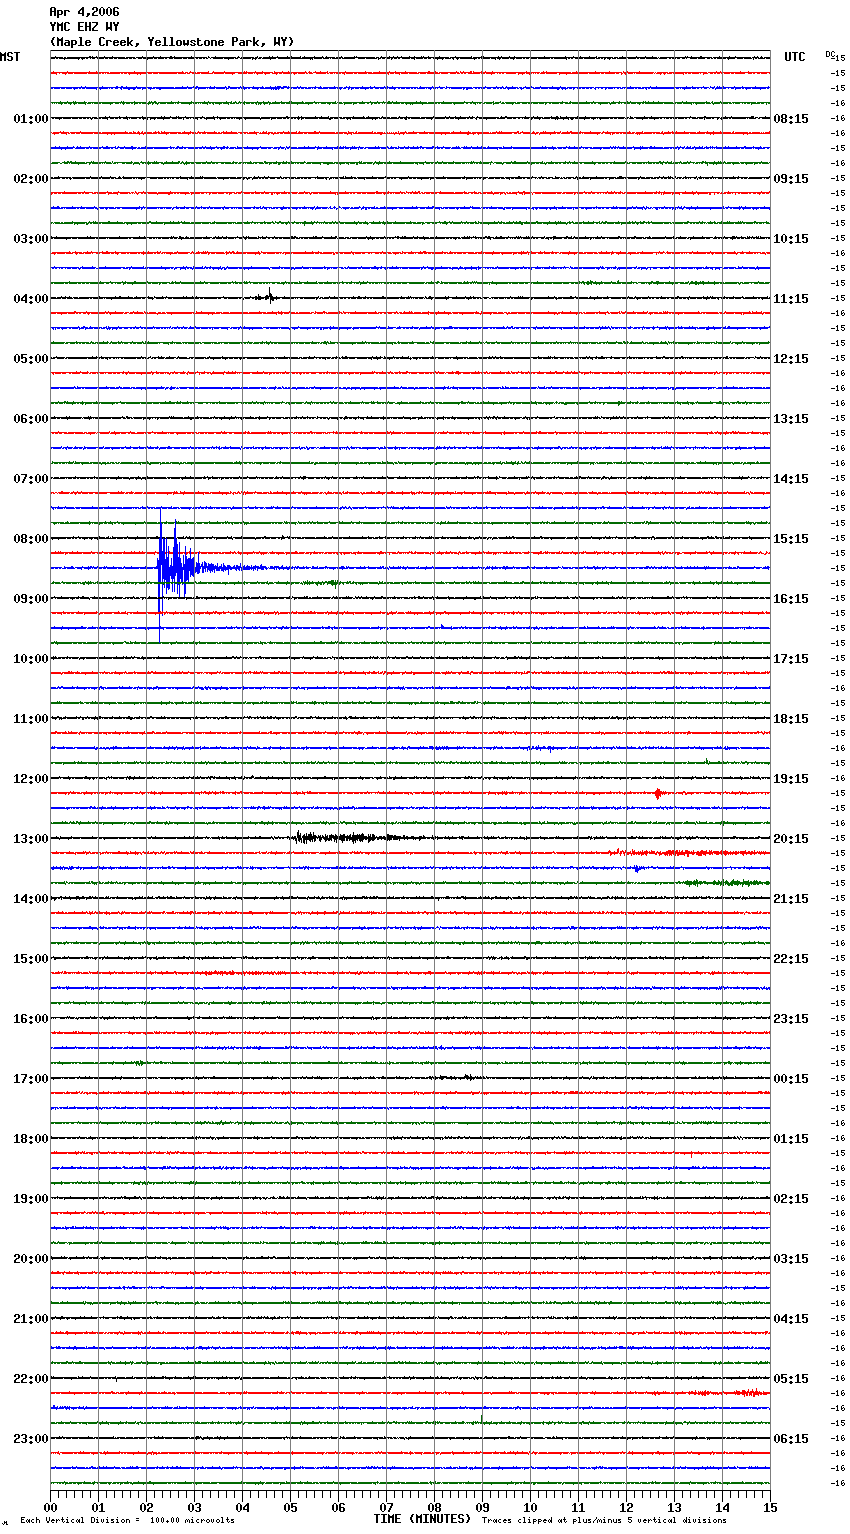The image size is (850, 1534).
Task: Click the "13:15" UTC time label
Action: [x=791, y=419]
